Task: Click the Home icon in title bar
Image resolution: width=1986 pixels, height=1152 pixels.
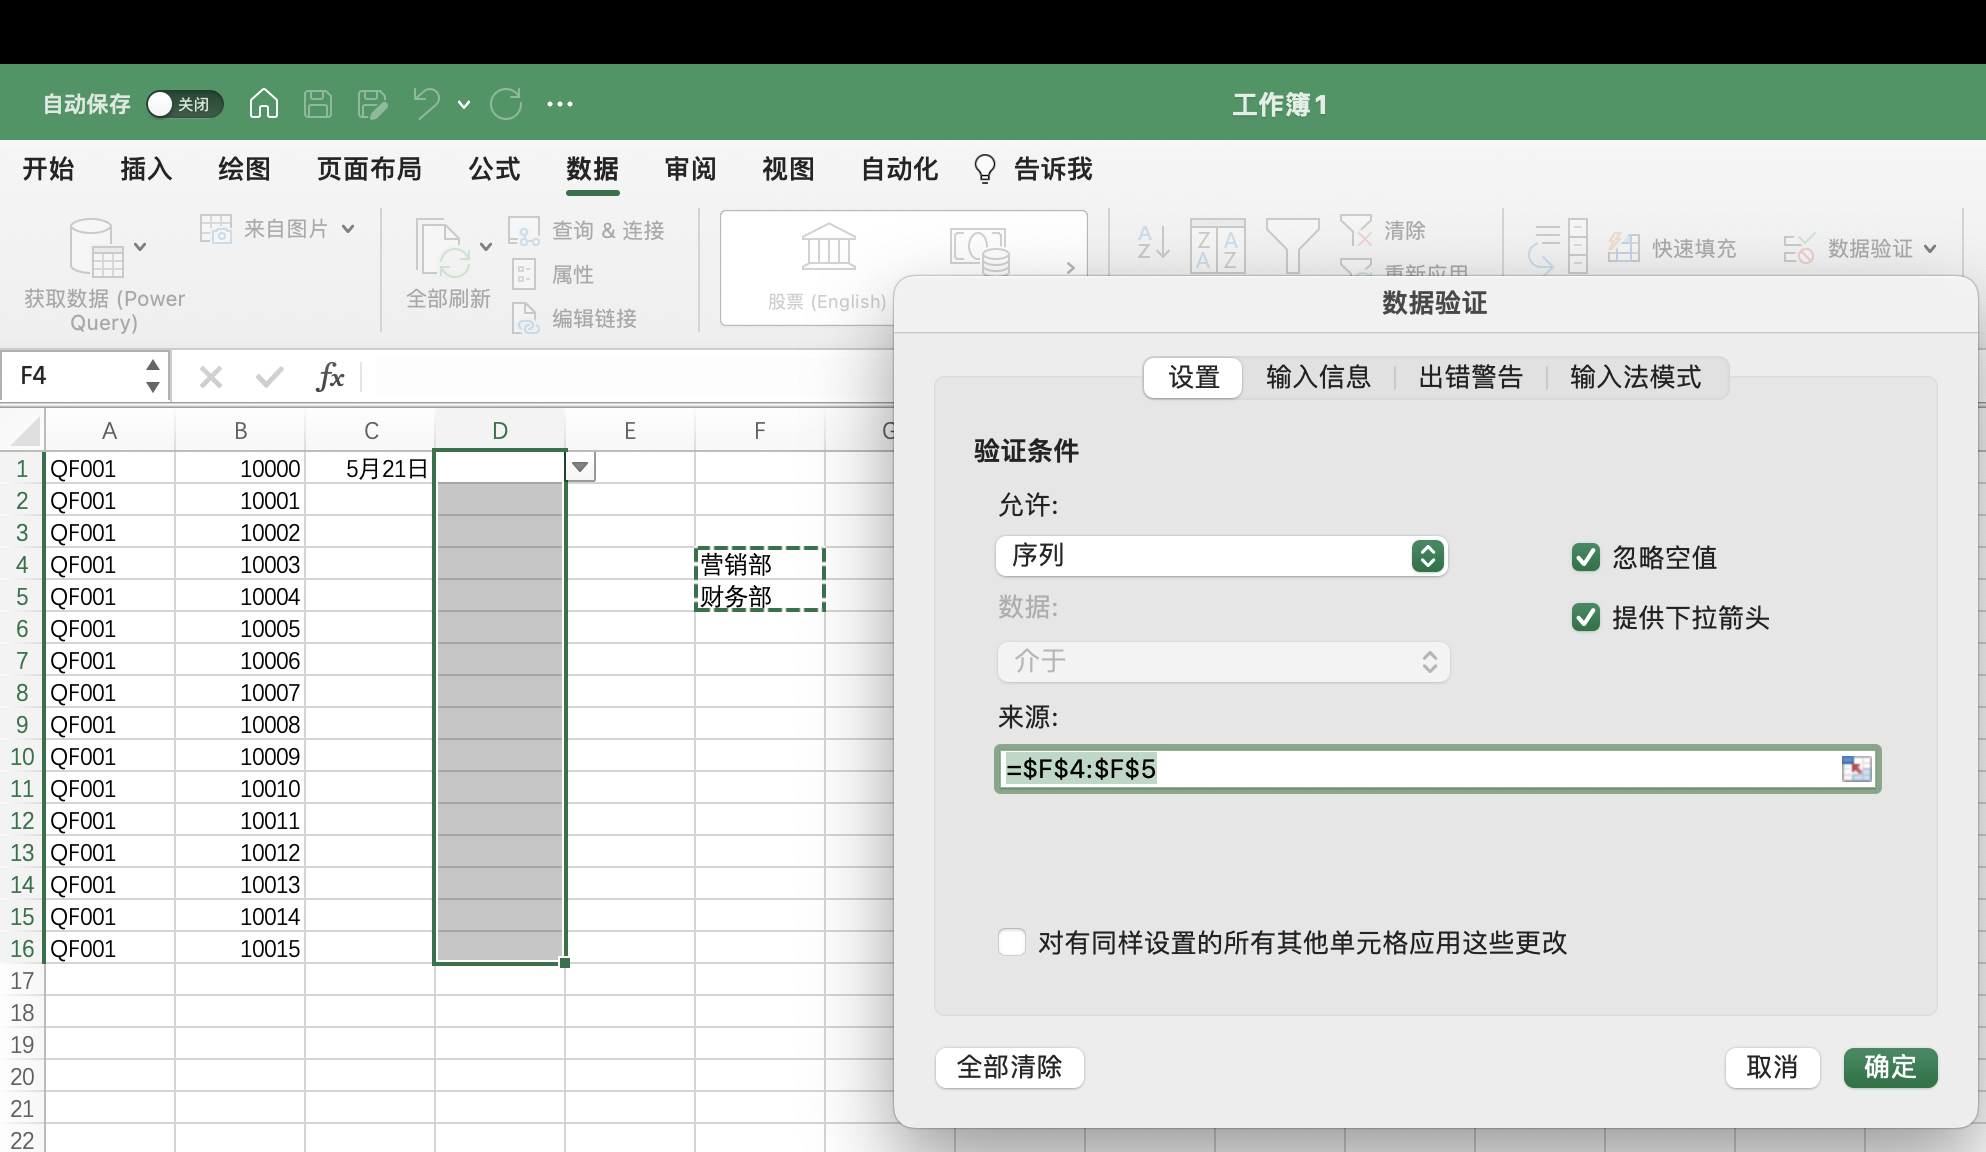Action: pyautogui.click(x=264, y=103)
